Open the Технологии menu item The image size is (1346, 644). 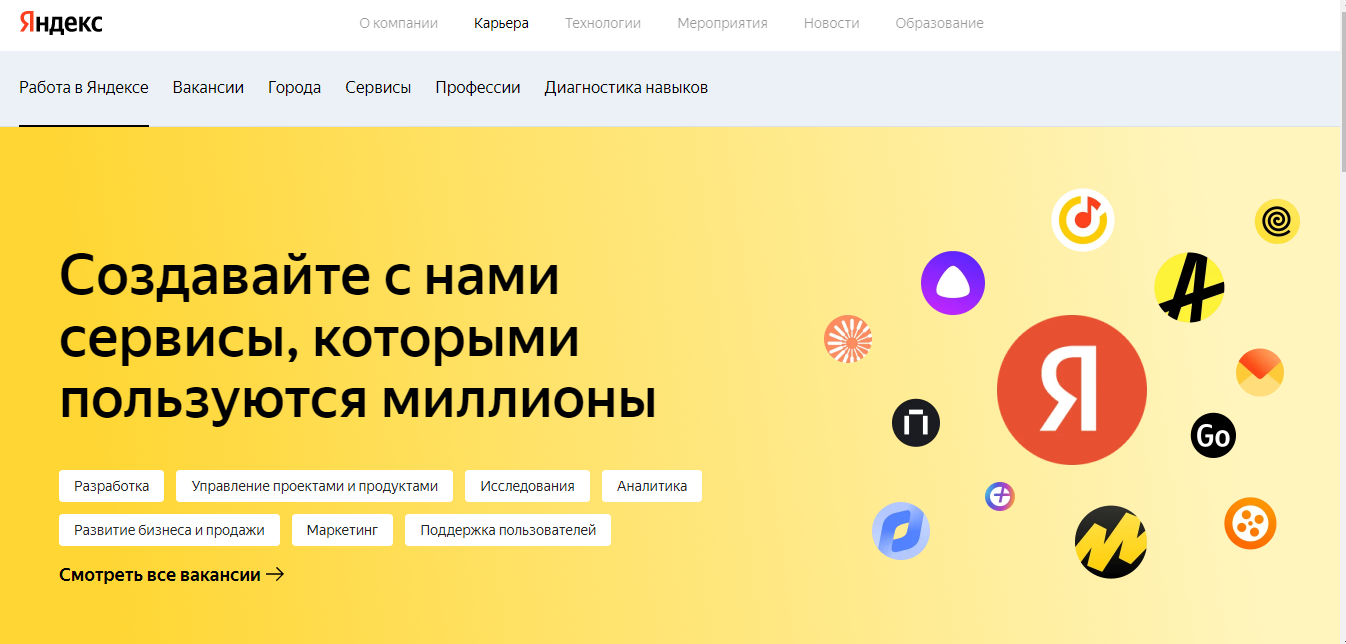(x=603, y=22)
